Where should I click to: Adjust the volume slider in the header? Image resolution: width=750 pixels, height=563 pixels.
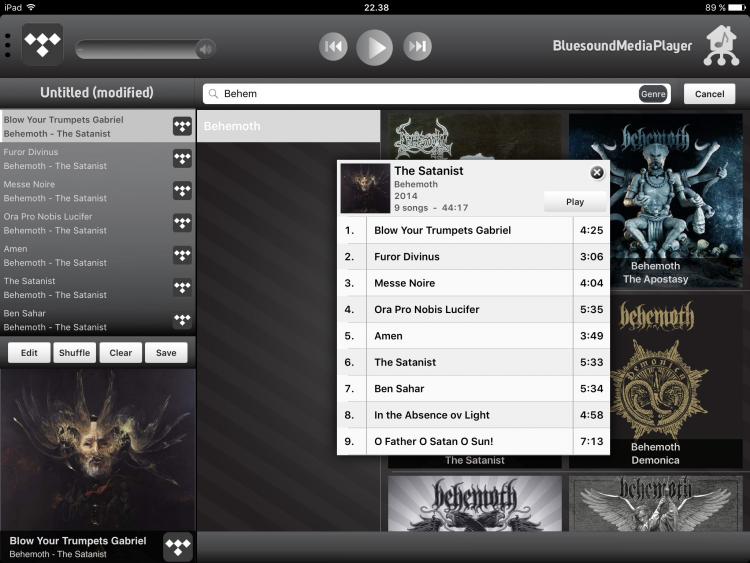[145, 49]
